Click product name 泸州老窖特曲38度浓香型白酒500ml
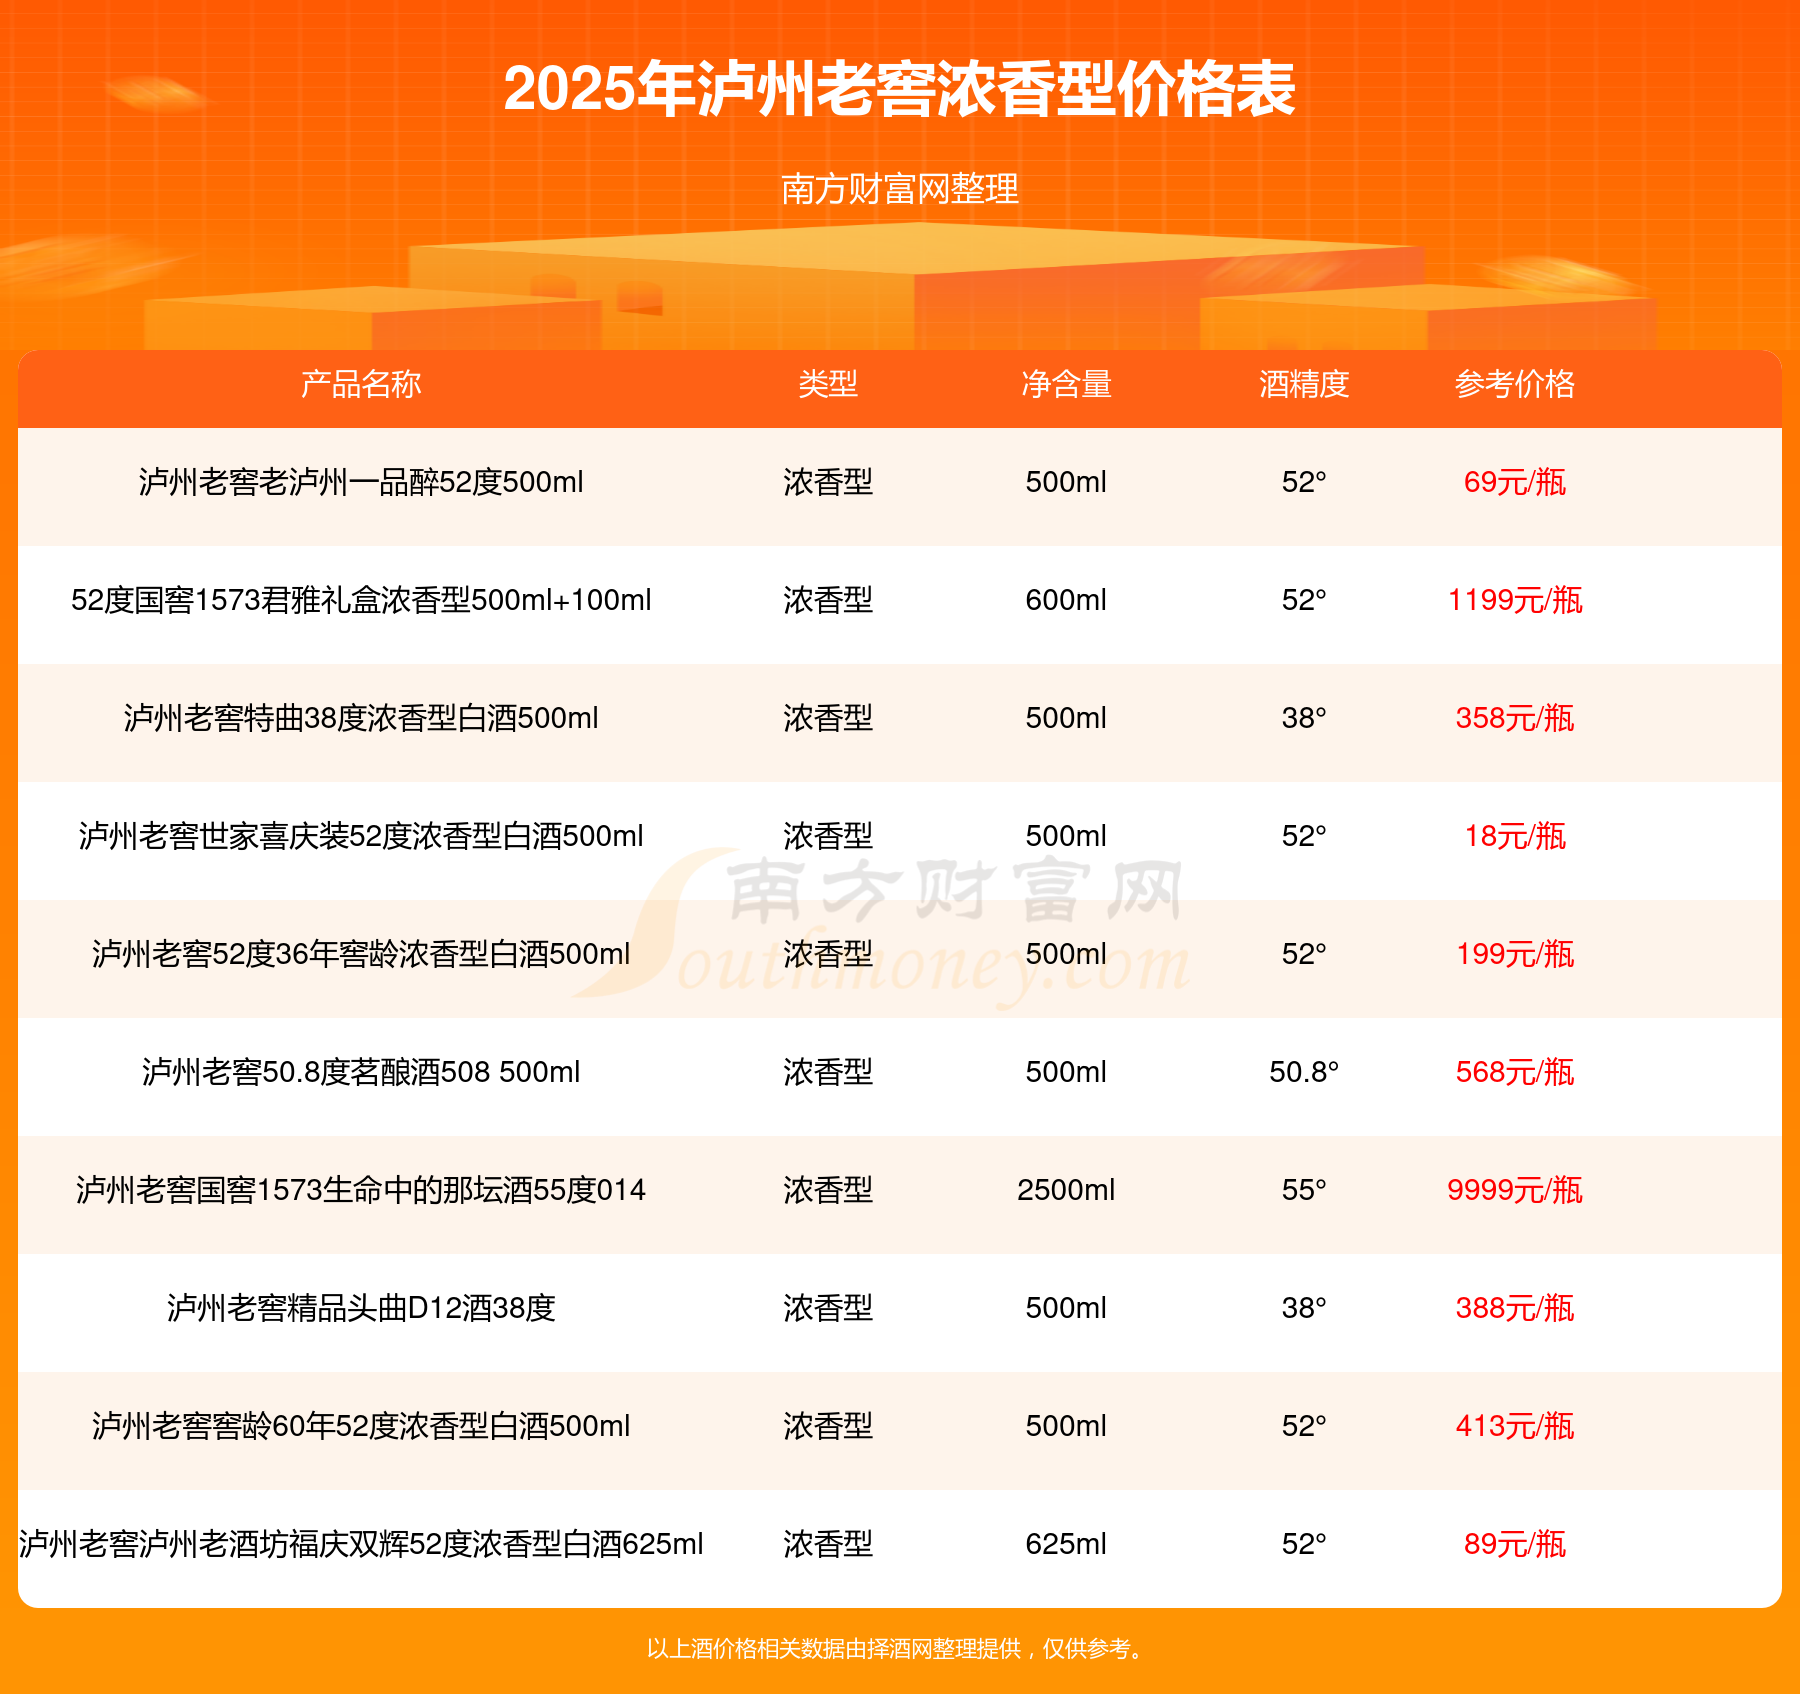1800x1694 pixels. (361, 718)
